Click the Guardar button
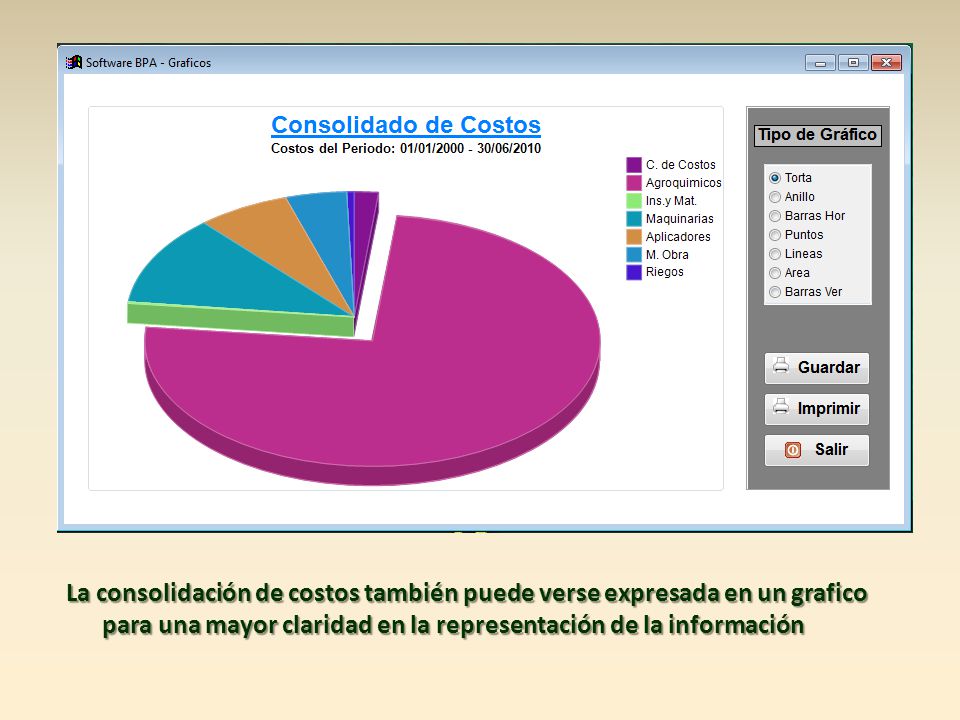 click(816, 368)
